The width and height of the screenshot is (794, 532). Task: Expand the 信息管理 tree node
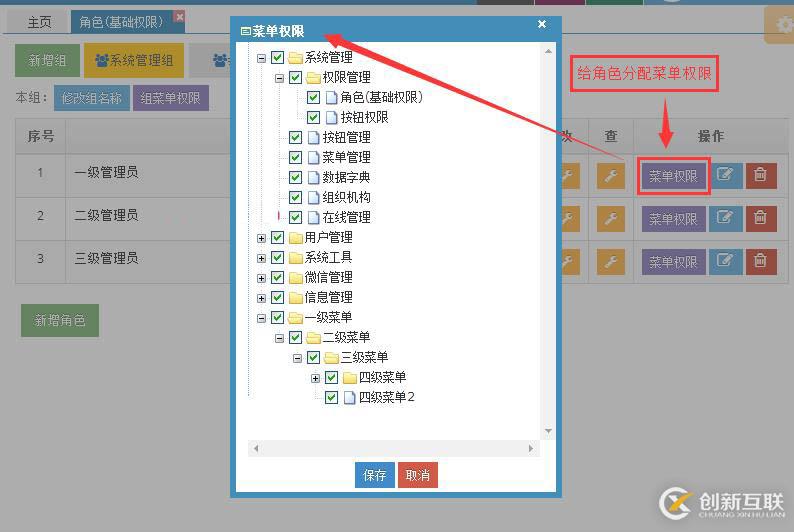coord(261,298)
